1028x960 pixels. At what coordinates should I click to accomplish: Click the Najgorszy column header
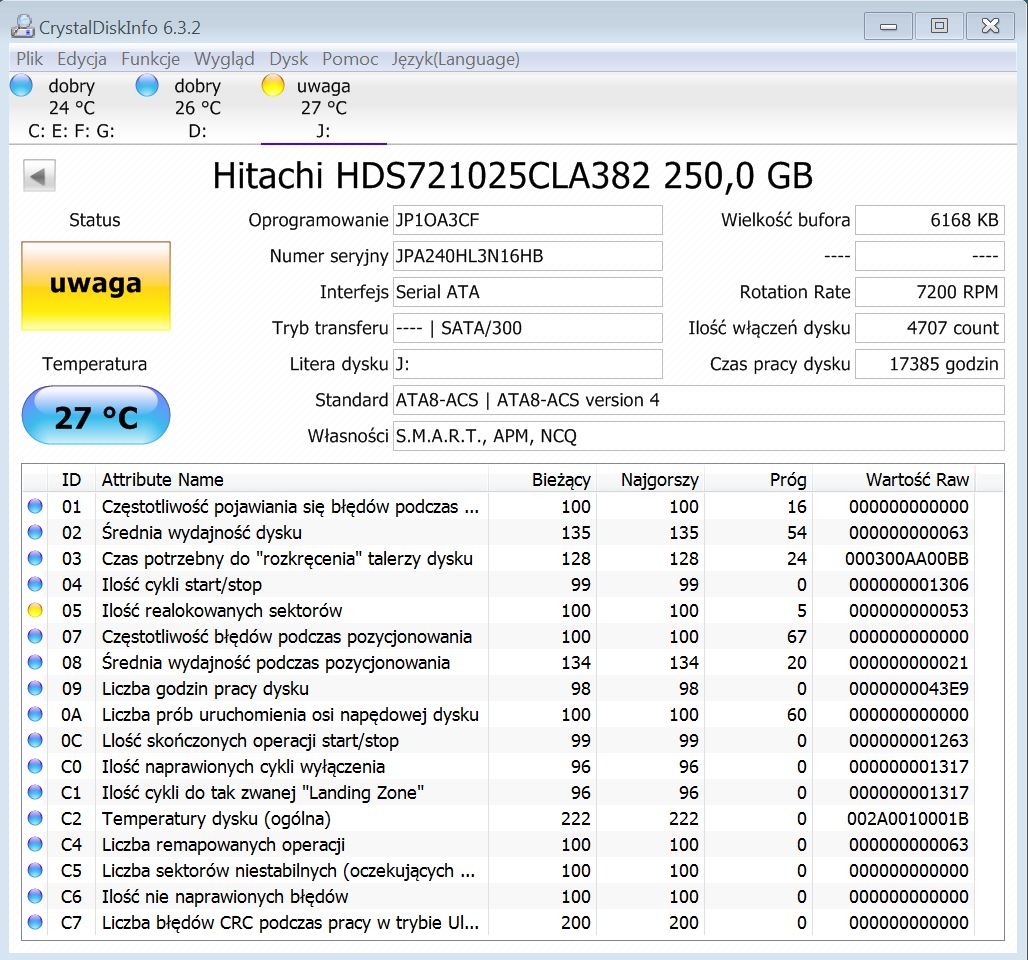pos(650,479)
